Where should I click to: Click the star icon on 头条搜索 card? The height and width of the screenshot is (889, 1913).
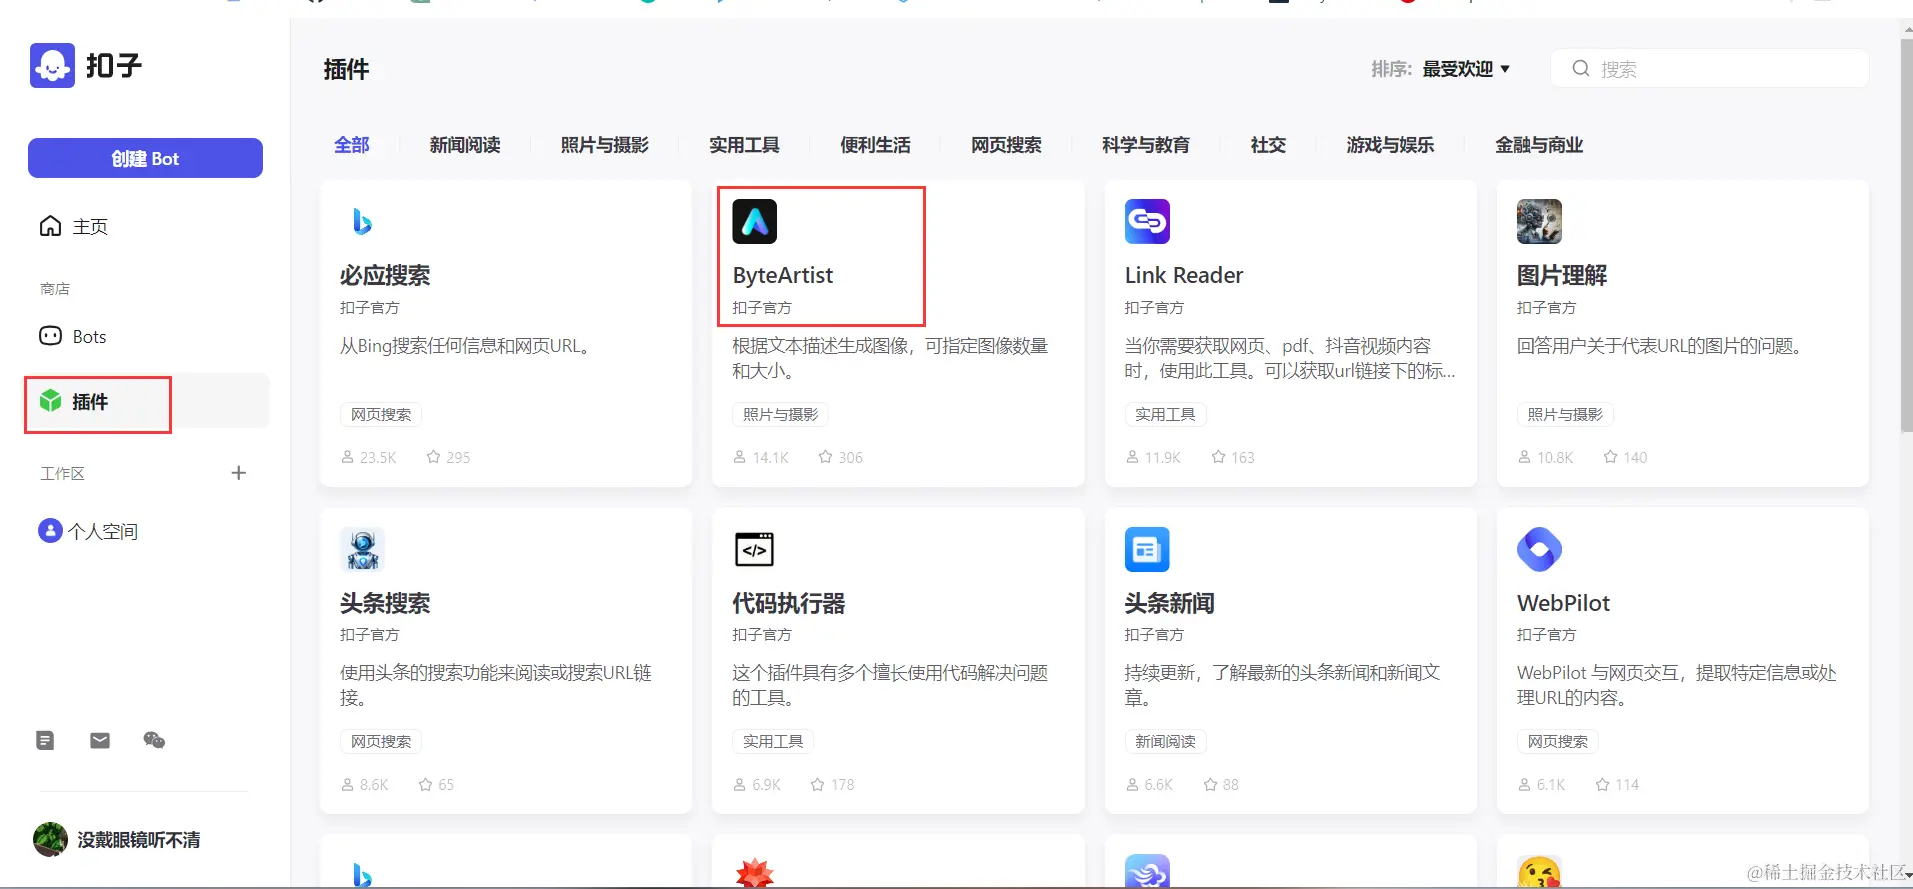click(425, 784)
